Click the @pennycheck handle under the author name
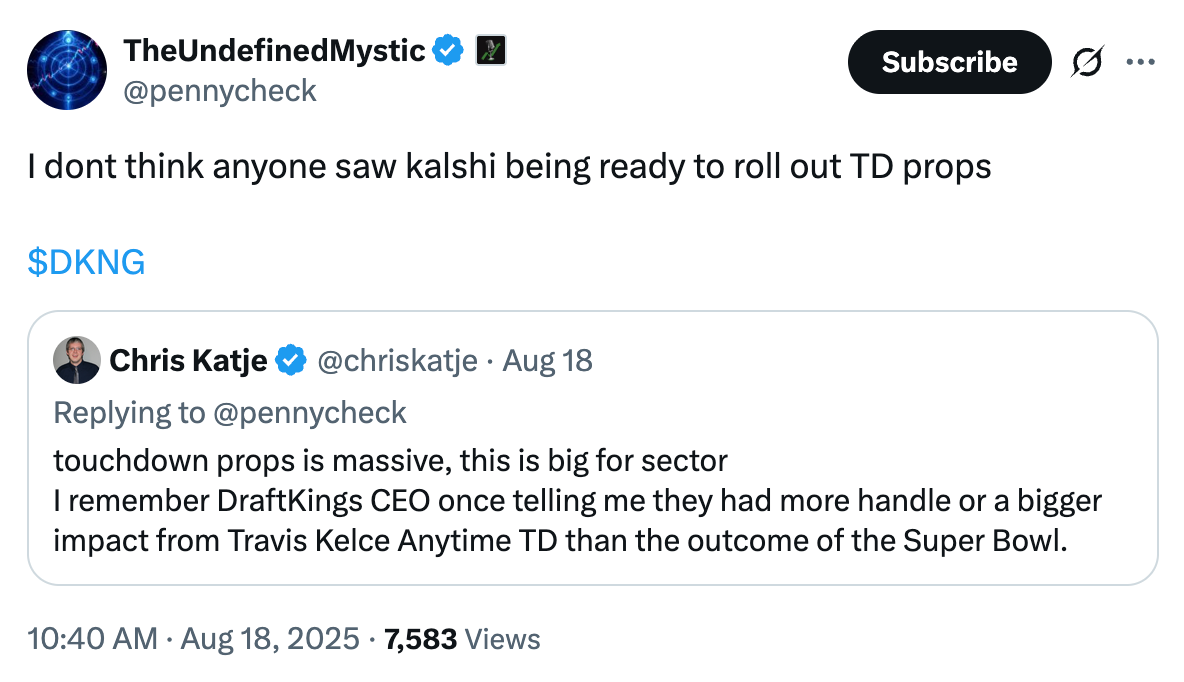The width and height of the screenshot is (1184, 682). click(x=219, y=91)
